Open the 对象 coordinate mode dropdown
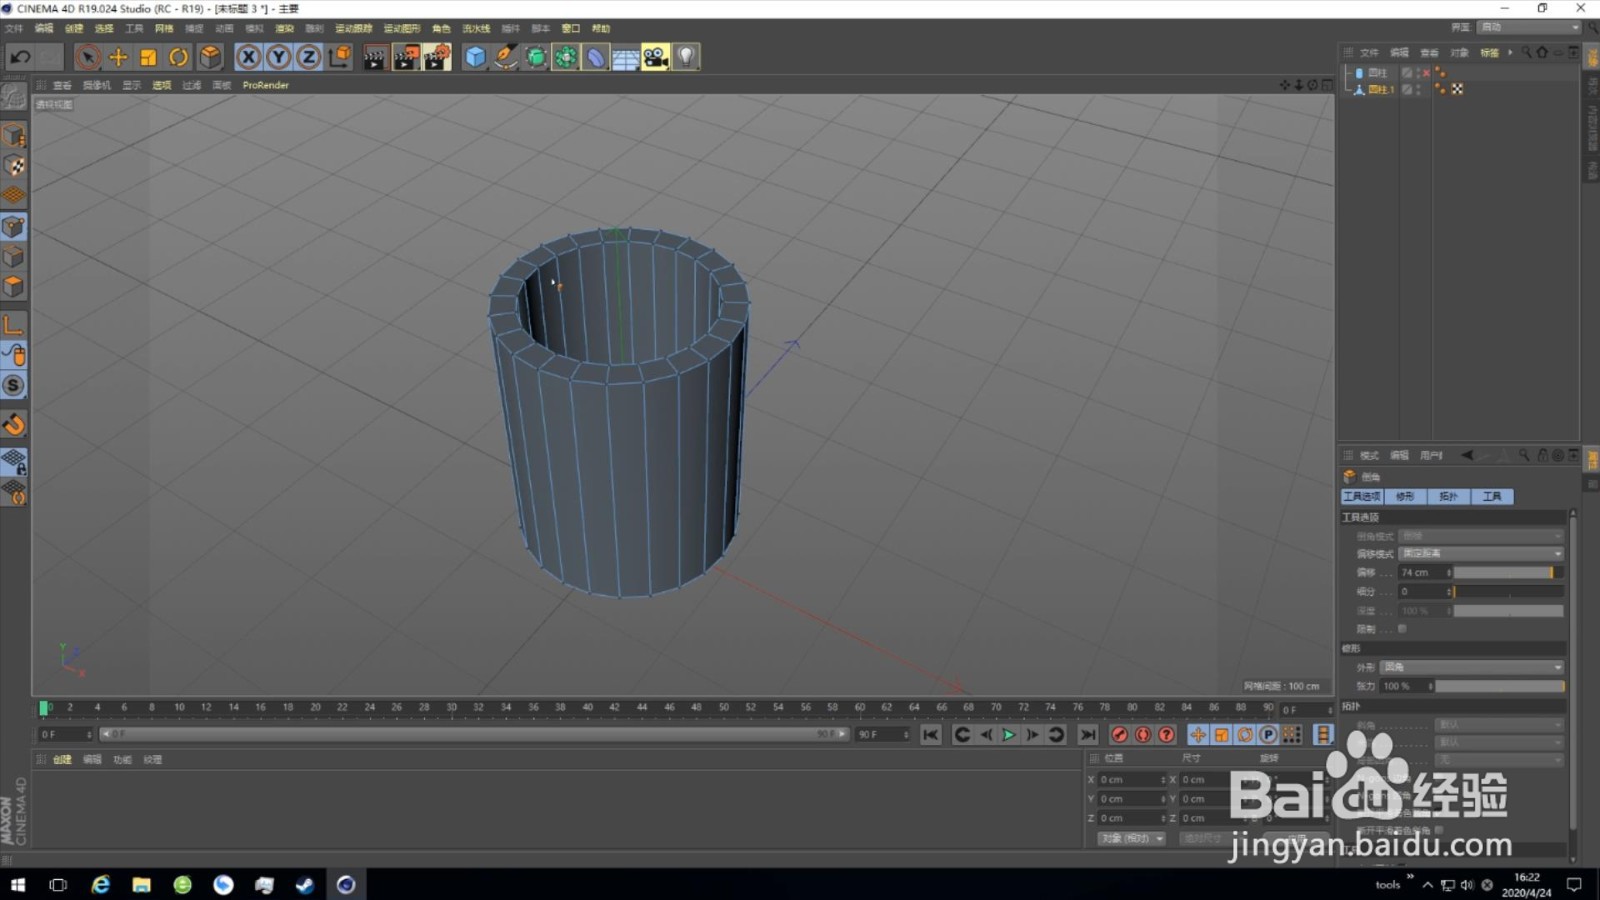The image size is (1600, 900). point(1131,838)
